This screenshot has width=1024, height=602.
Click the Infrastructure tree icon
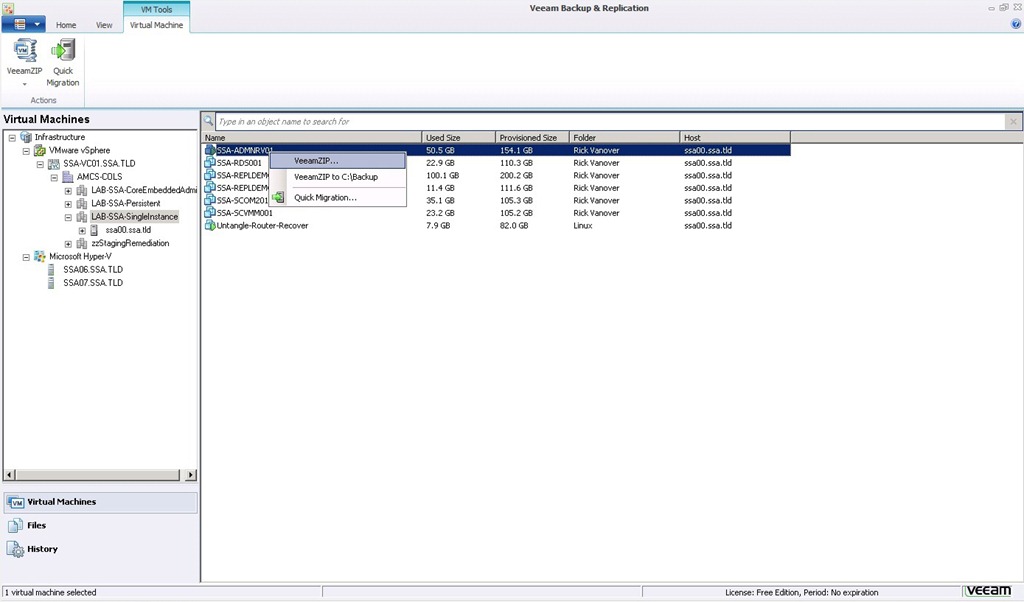[x=26, y=137]
